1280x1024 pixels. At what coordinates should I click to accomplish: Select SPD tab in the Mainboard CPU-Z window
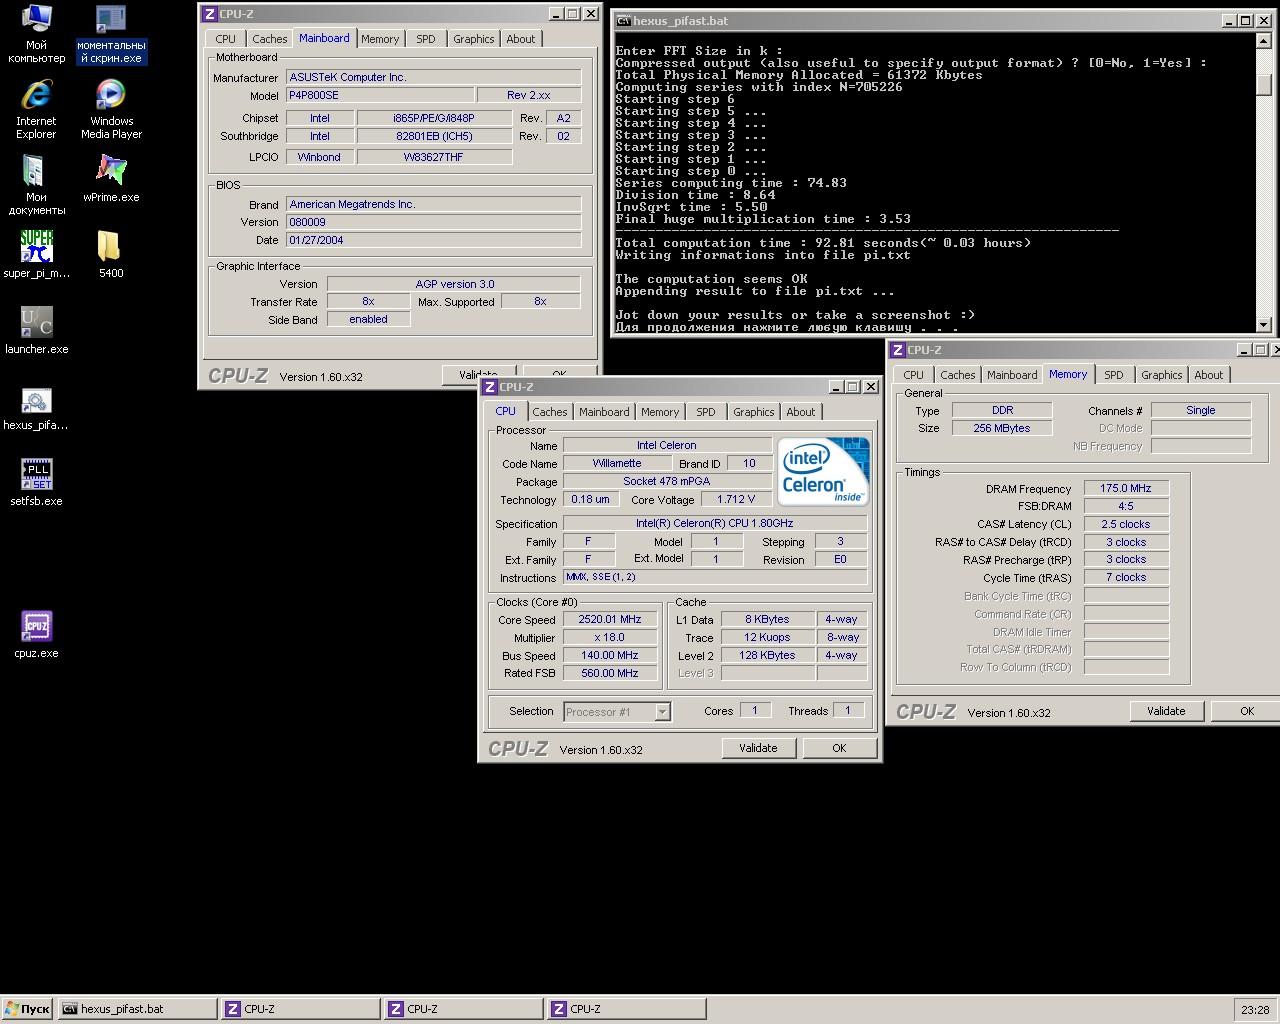click(x=426, y=39)
